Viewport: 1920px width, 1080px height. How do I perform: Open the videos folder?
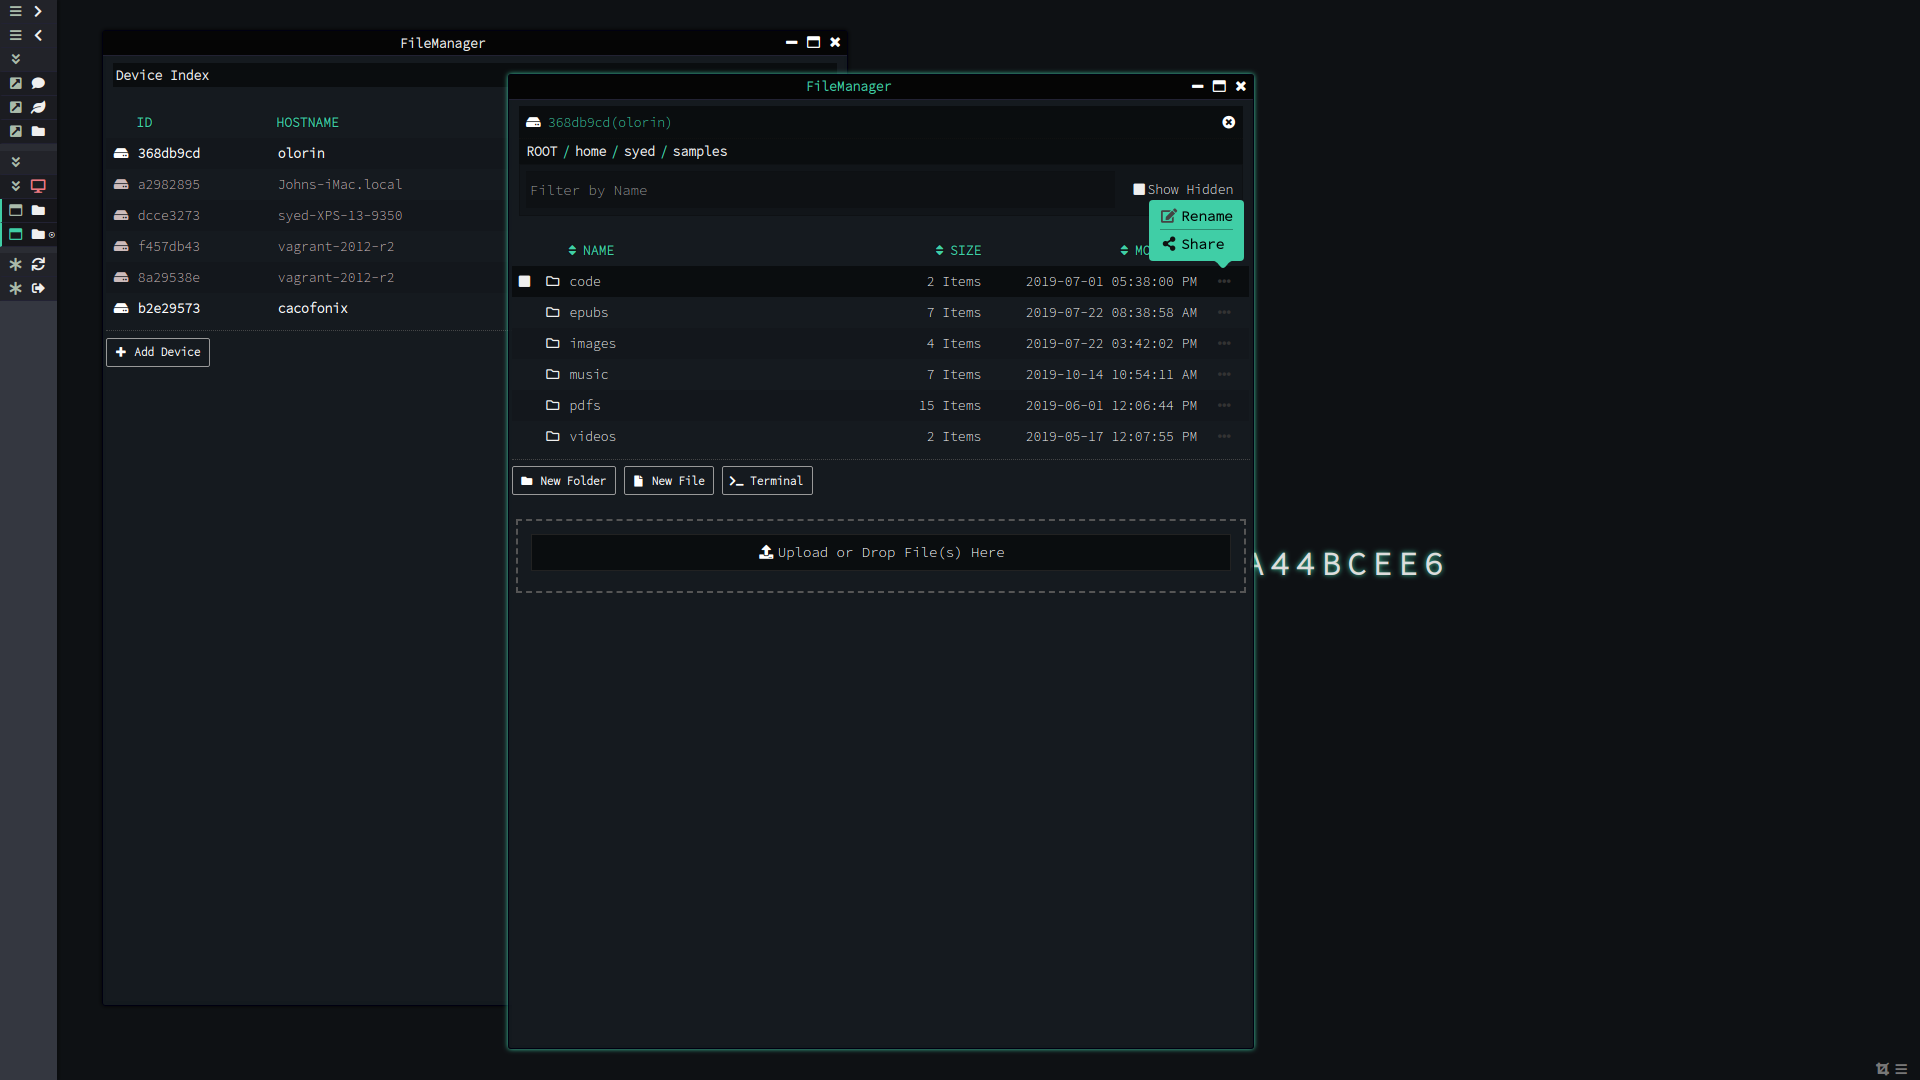(x=592, y=436)
